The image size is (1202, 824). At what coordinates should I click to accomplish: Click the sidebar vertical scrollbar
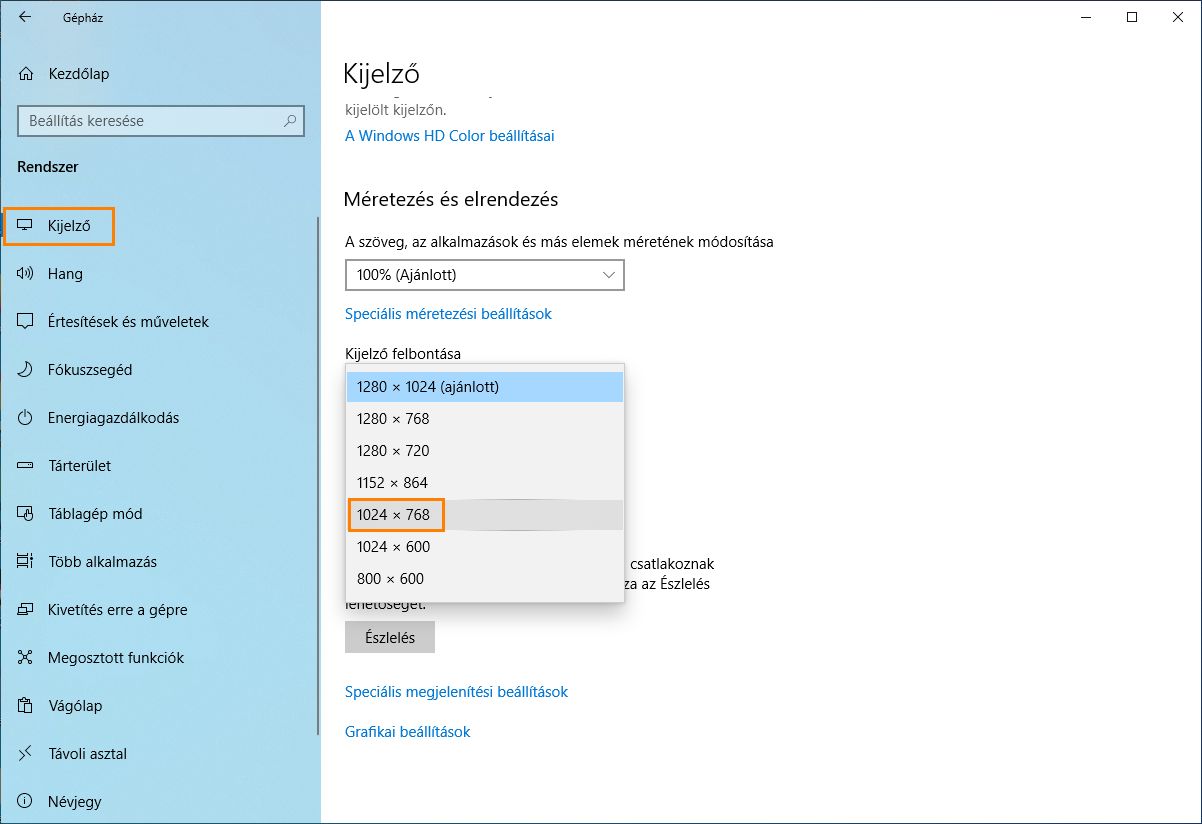[x=317, y=470]
